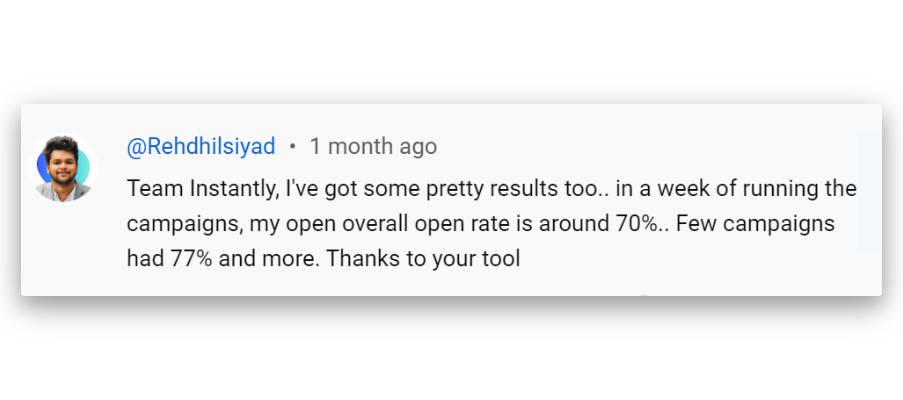Open the @Rehdhilsiyad profile link
The width and height of the screenshot is (903, 400).
coord(200,146)
